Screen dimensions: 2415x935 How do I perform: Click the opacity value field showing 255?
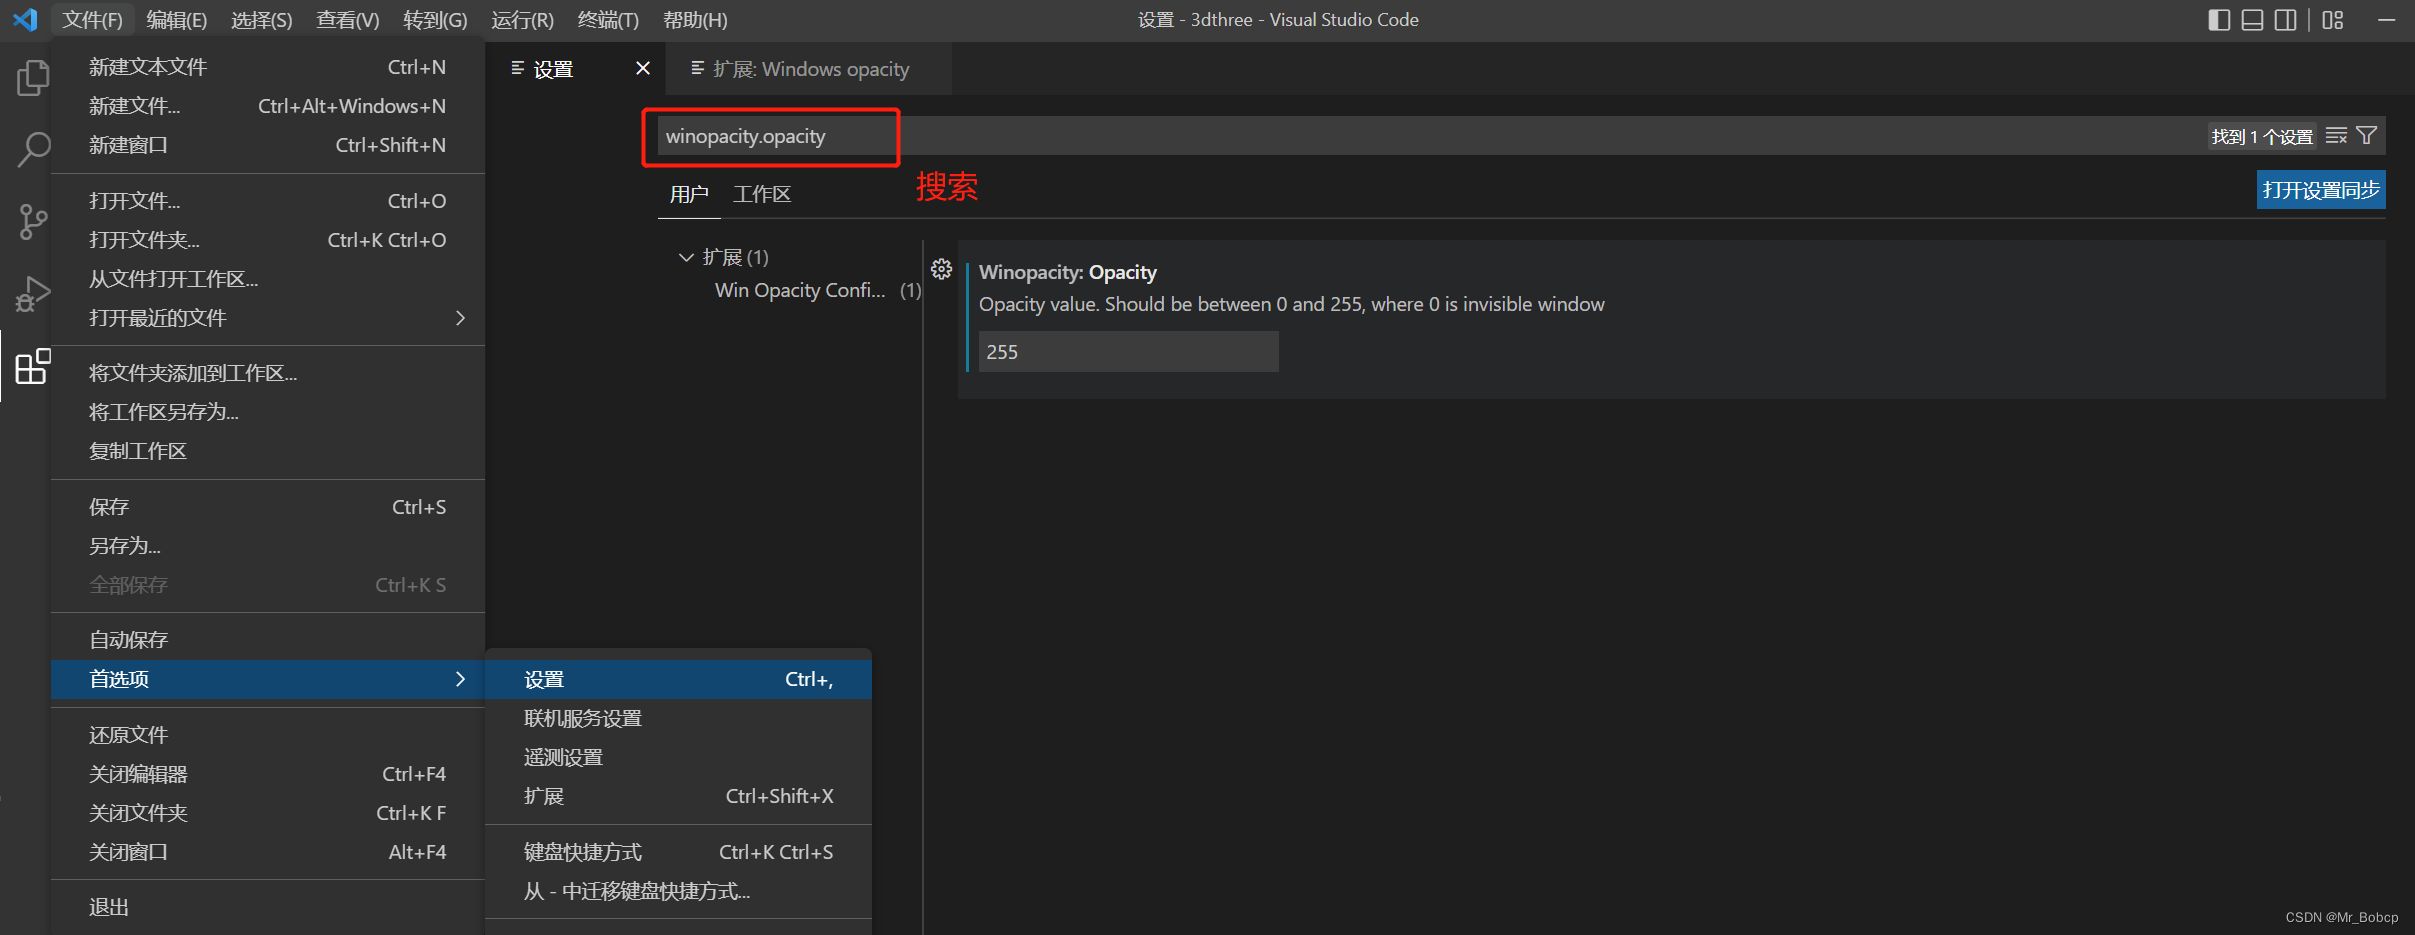[1128, 352]
